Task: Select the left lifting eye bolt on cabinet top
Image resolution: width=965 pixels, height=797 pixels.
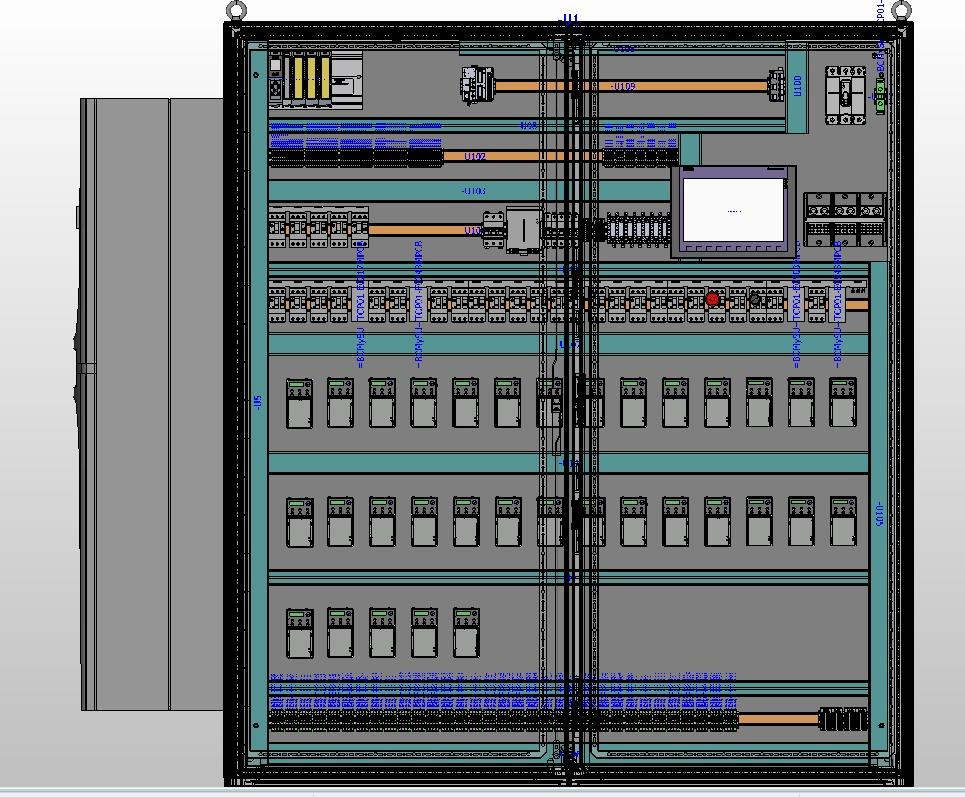Action: pyautogui.click(x=236, y=11)
